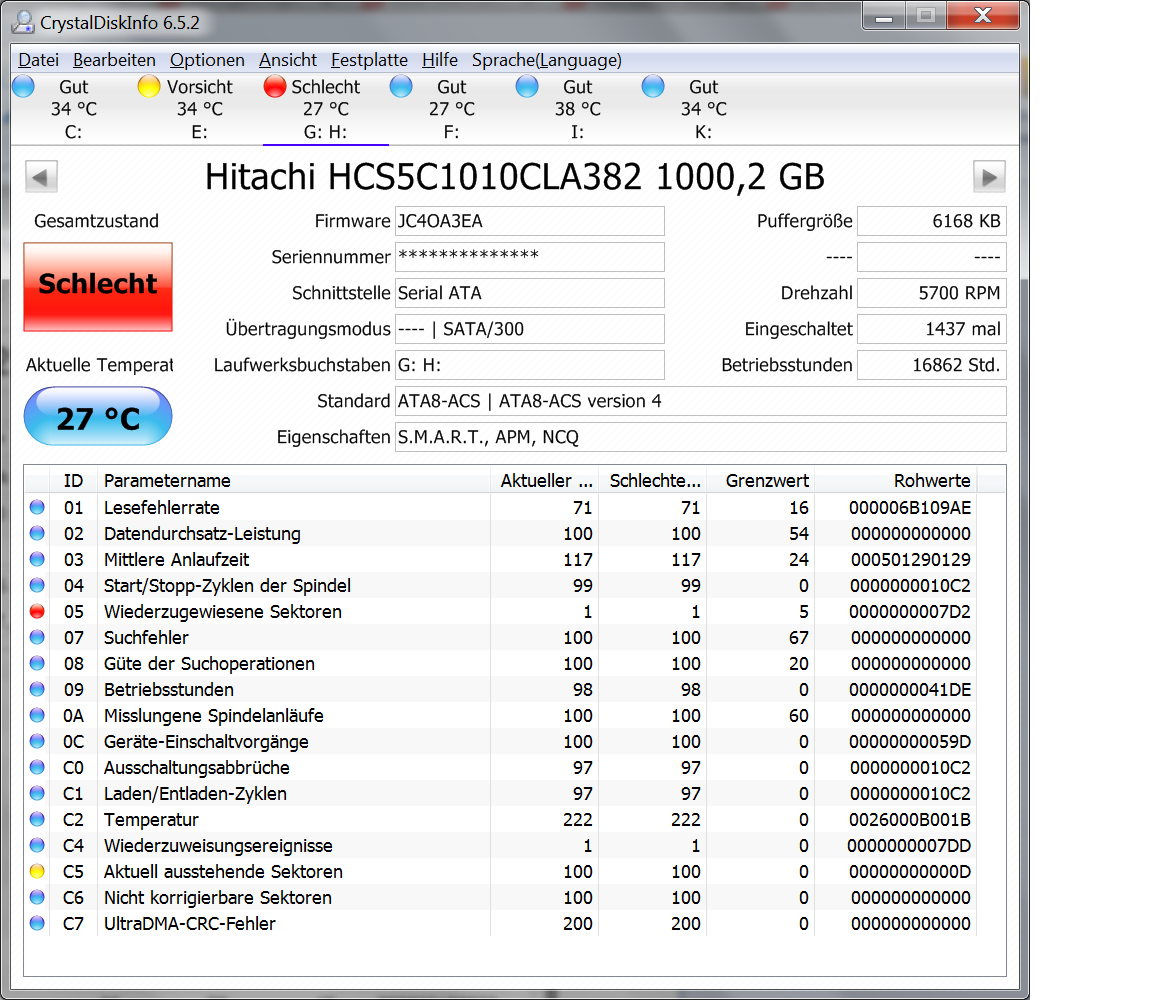Select the Geräte-Einschaltvorgänge row

pyautogui.click(x=501, y=741)
